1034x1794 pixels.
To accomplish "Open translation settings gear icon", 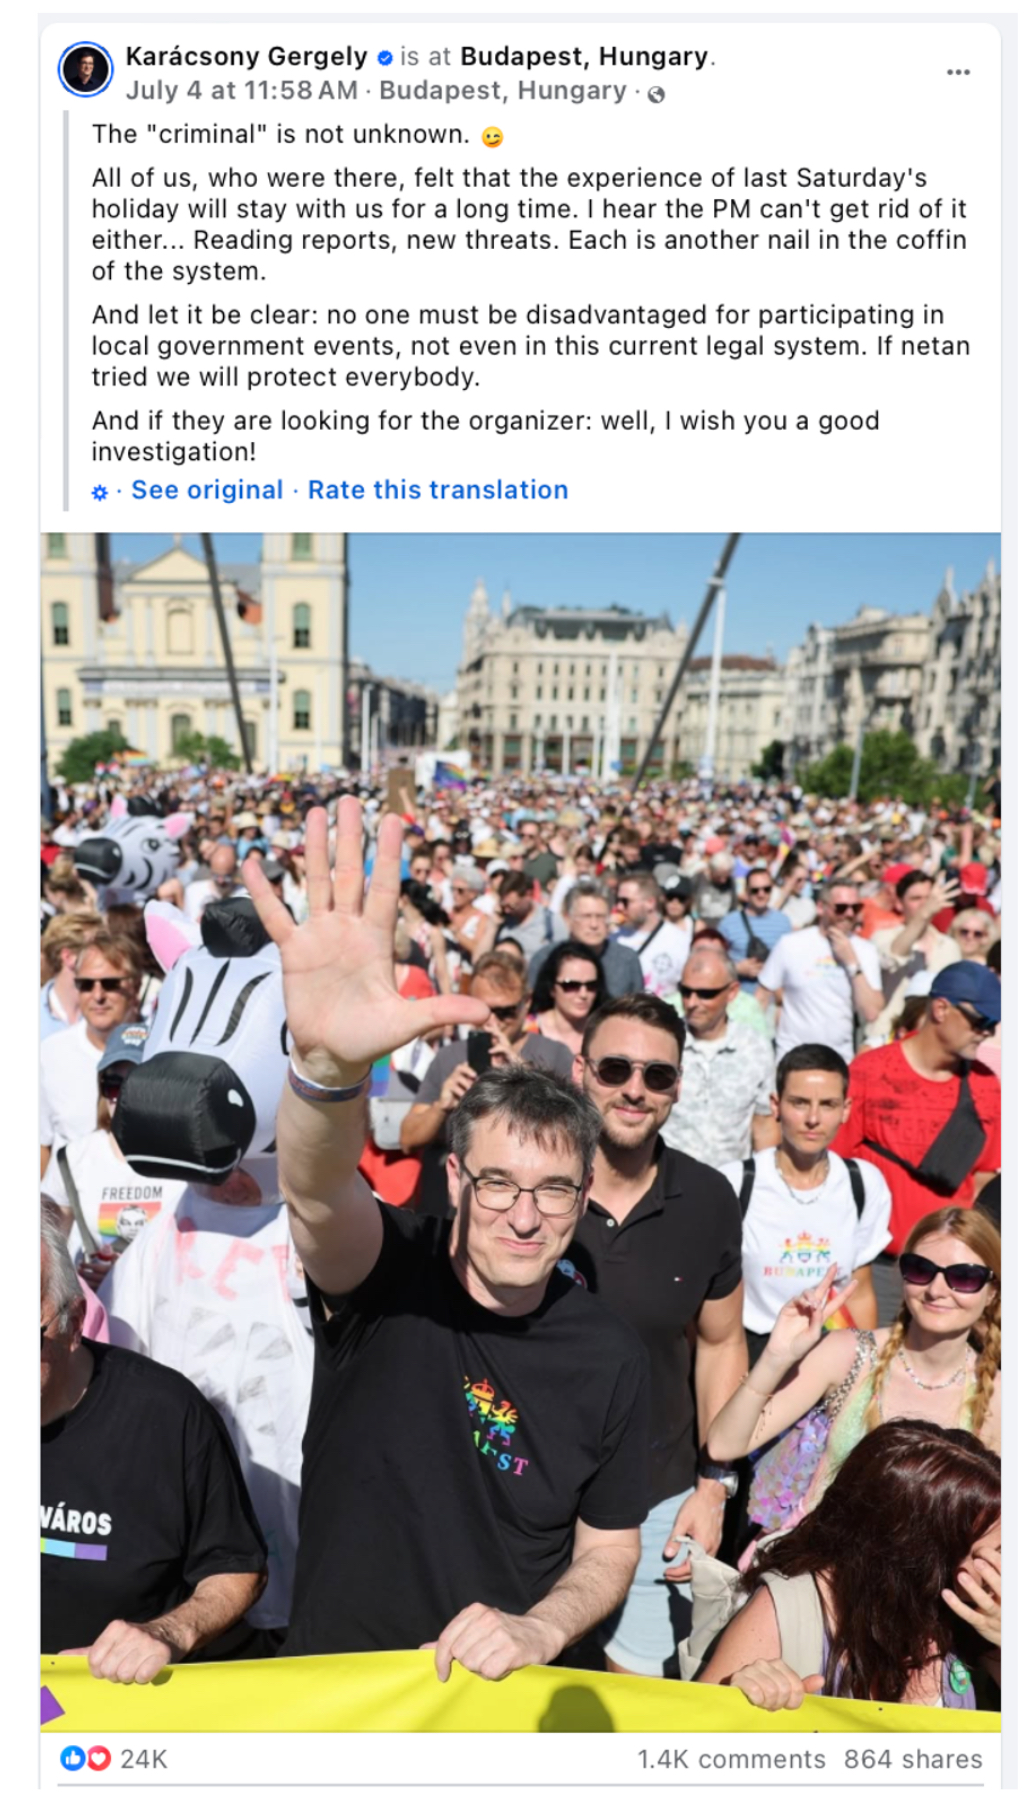I will [x=99, y=492].
